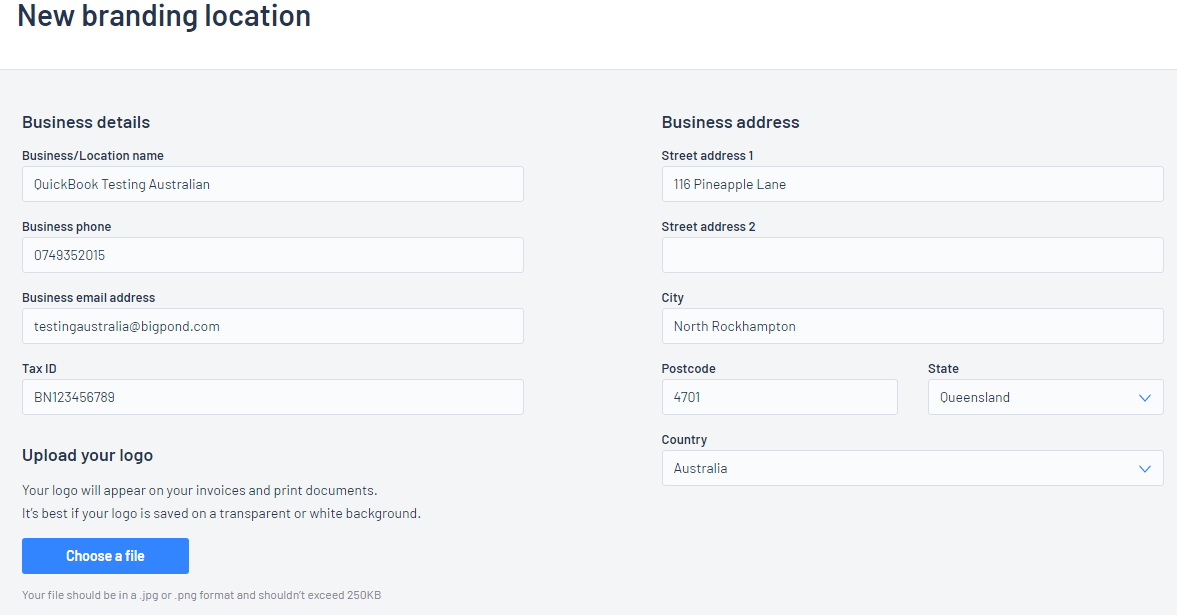The width and height of the screenshot is (1177, 615).
Task: Click the 'City' field label
Action: click(673, 298)
